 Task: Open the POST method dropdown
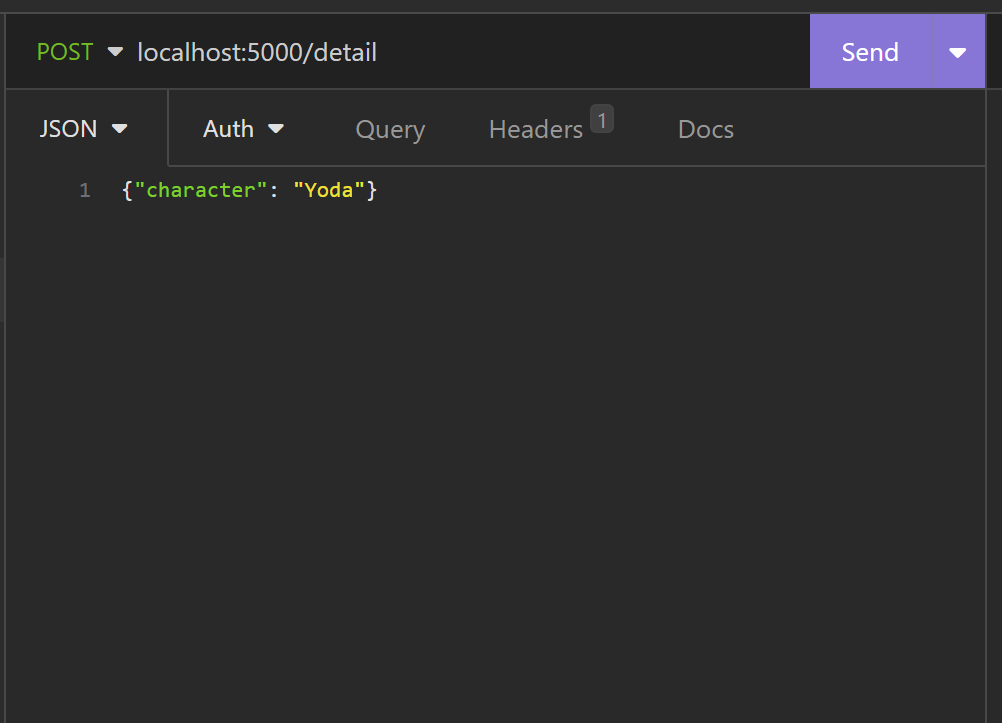click(x=79, y=52)
